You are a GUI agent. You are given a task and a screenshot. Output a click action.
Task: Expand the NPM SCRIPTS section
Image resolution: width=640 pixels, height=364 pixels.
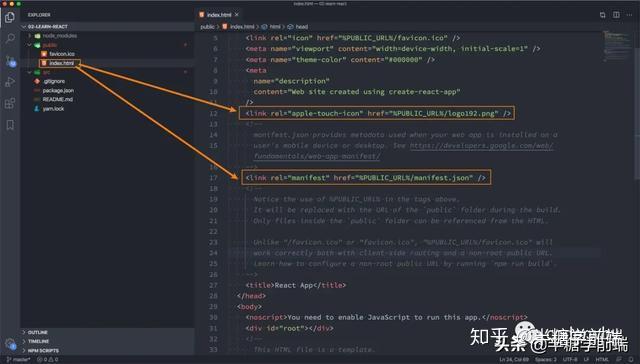coord(41,351)
